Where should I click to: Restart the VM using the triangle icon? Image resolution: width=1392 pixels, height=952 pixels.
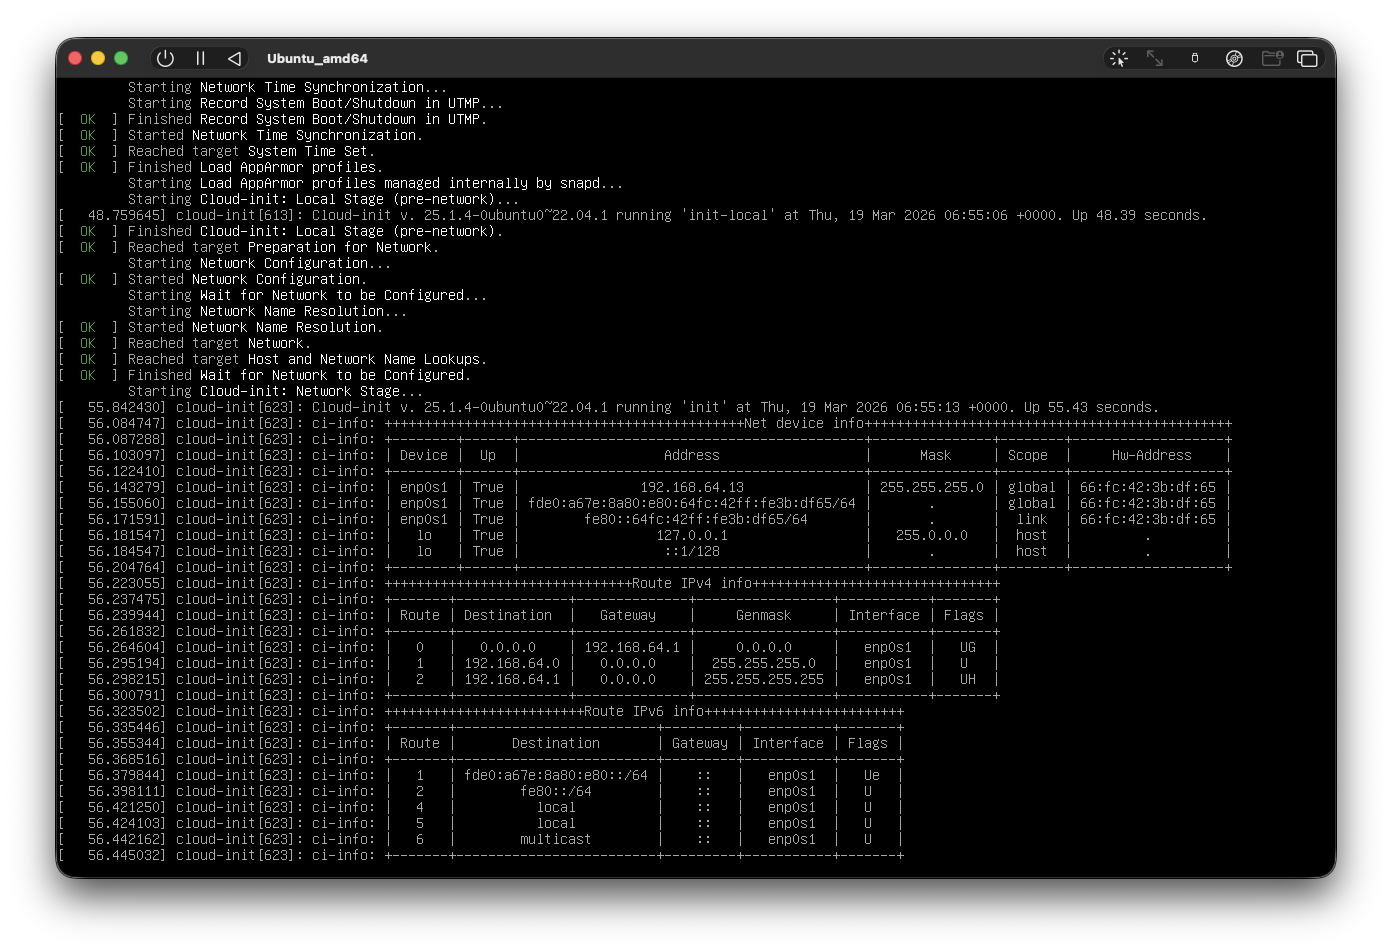tap(234, 59)
